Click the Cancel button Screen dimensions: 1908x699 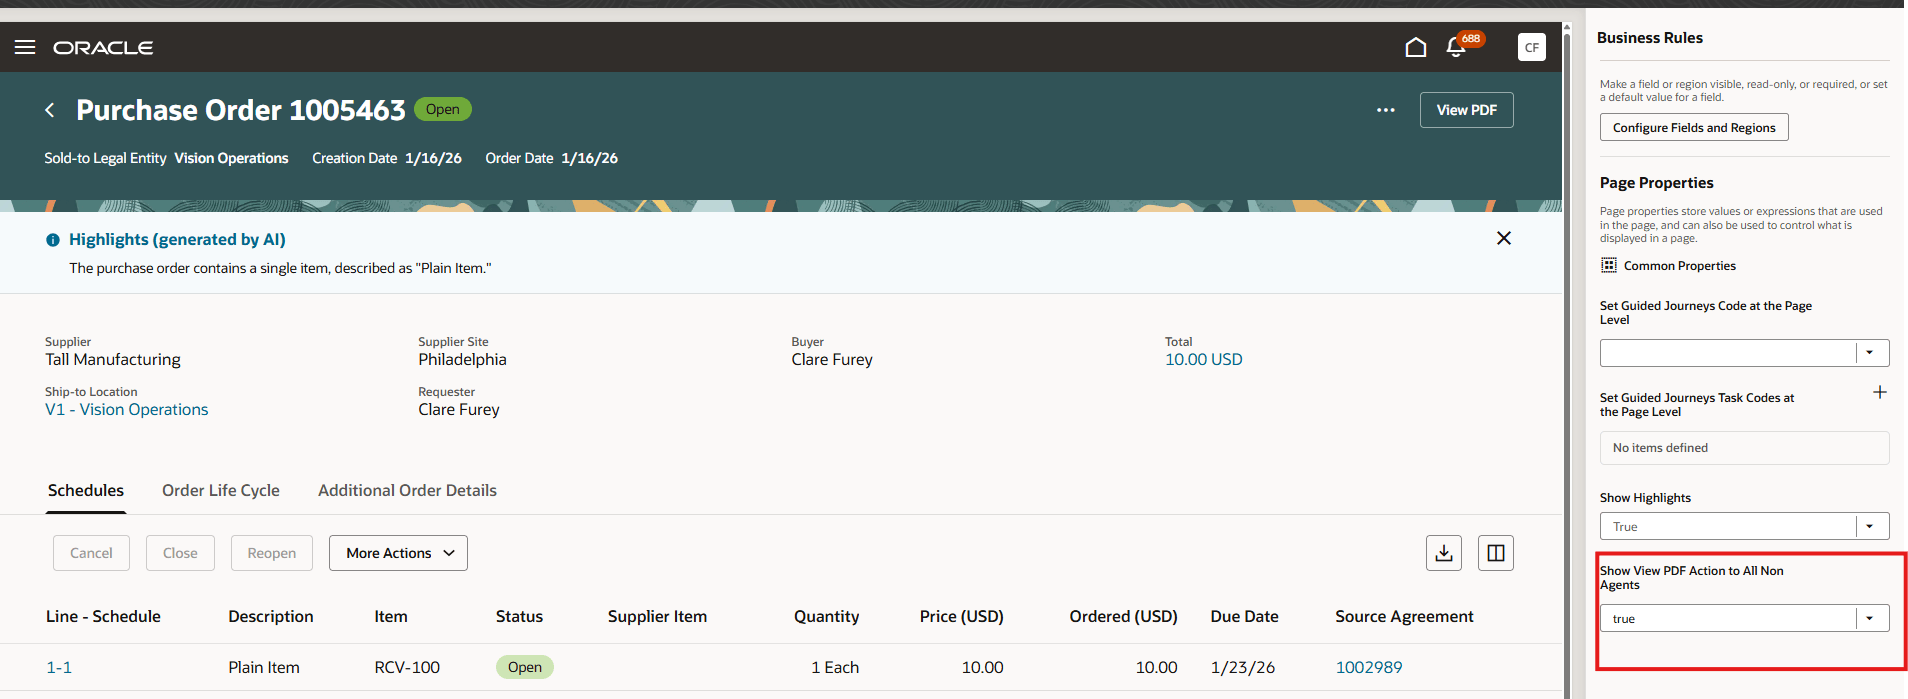(x=91, y=553)
